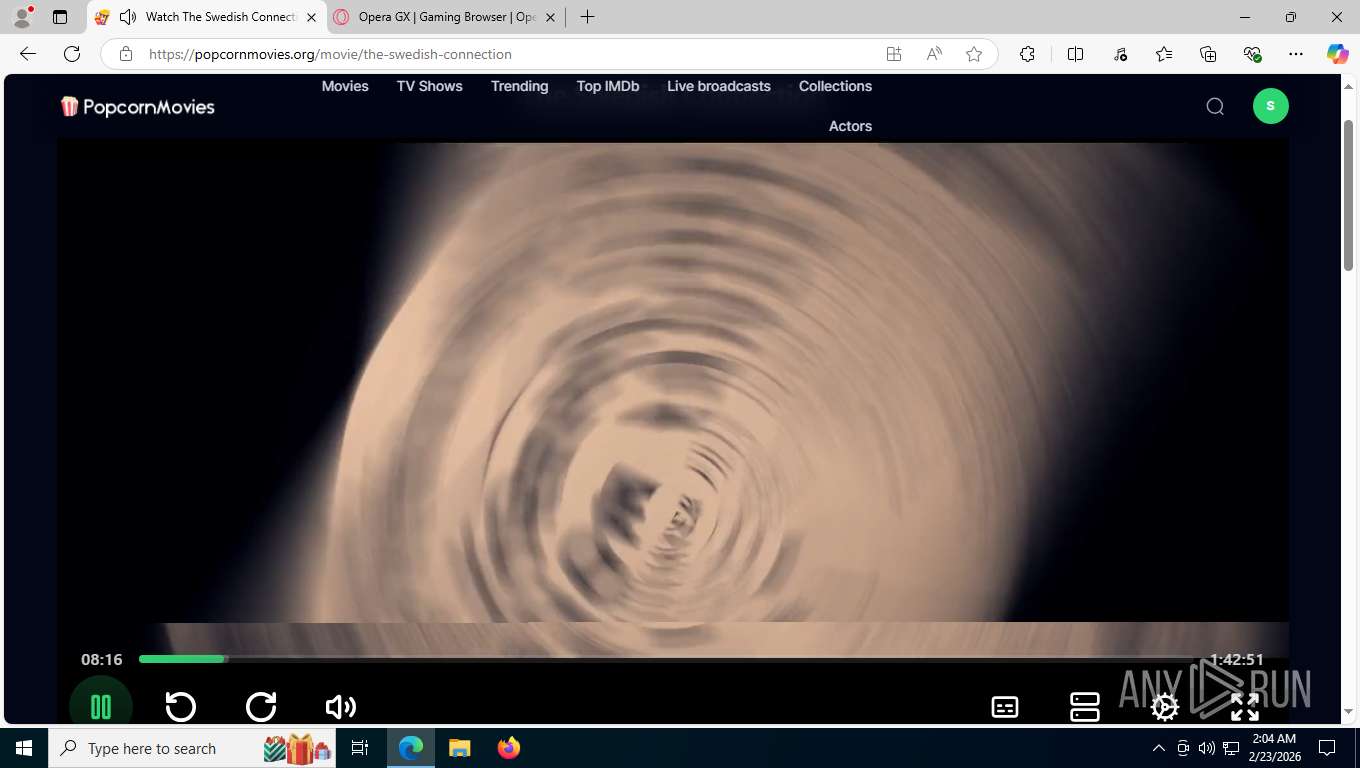Open the Movies menu

345,86
